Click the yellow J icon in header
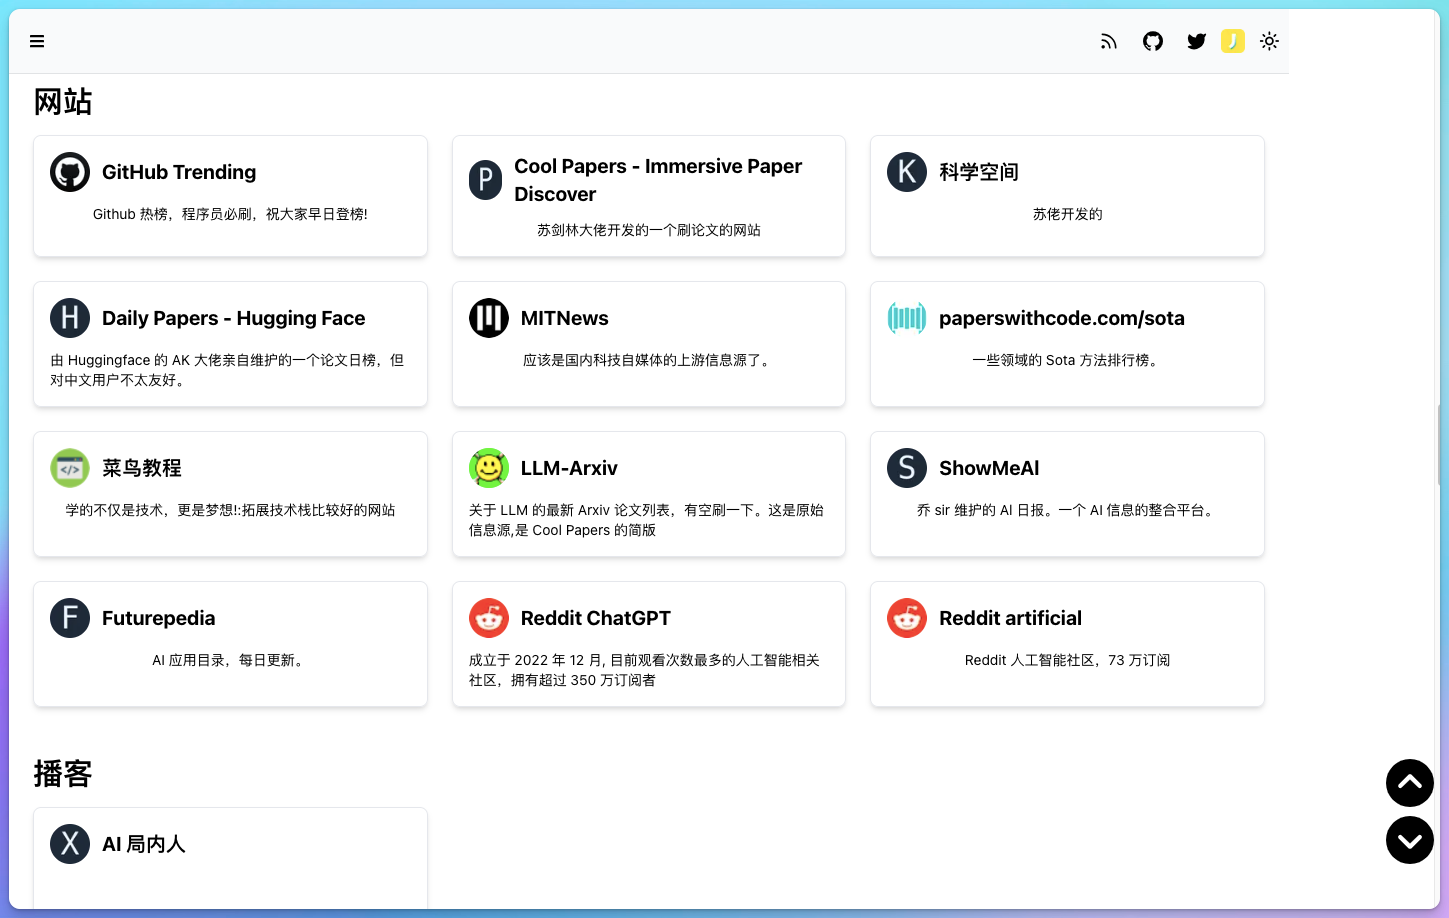1449x918 pixels. (x=1233, y=41)
